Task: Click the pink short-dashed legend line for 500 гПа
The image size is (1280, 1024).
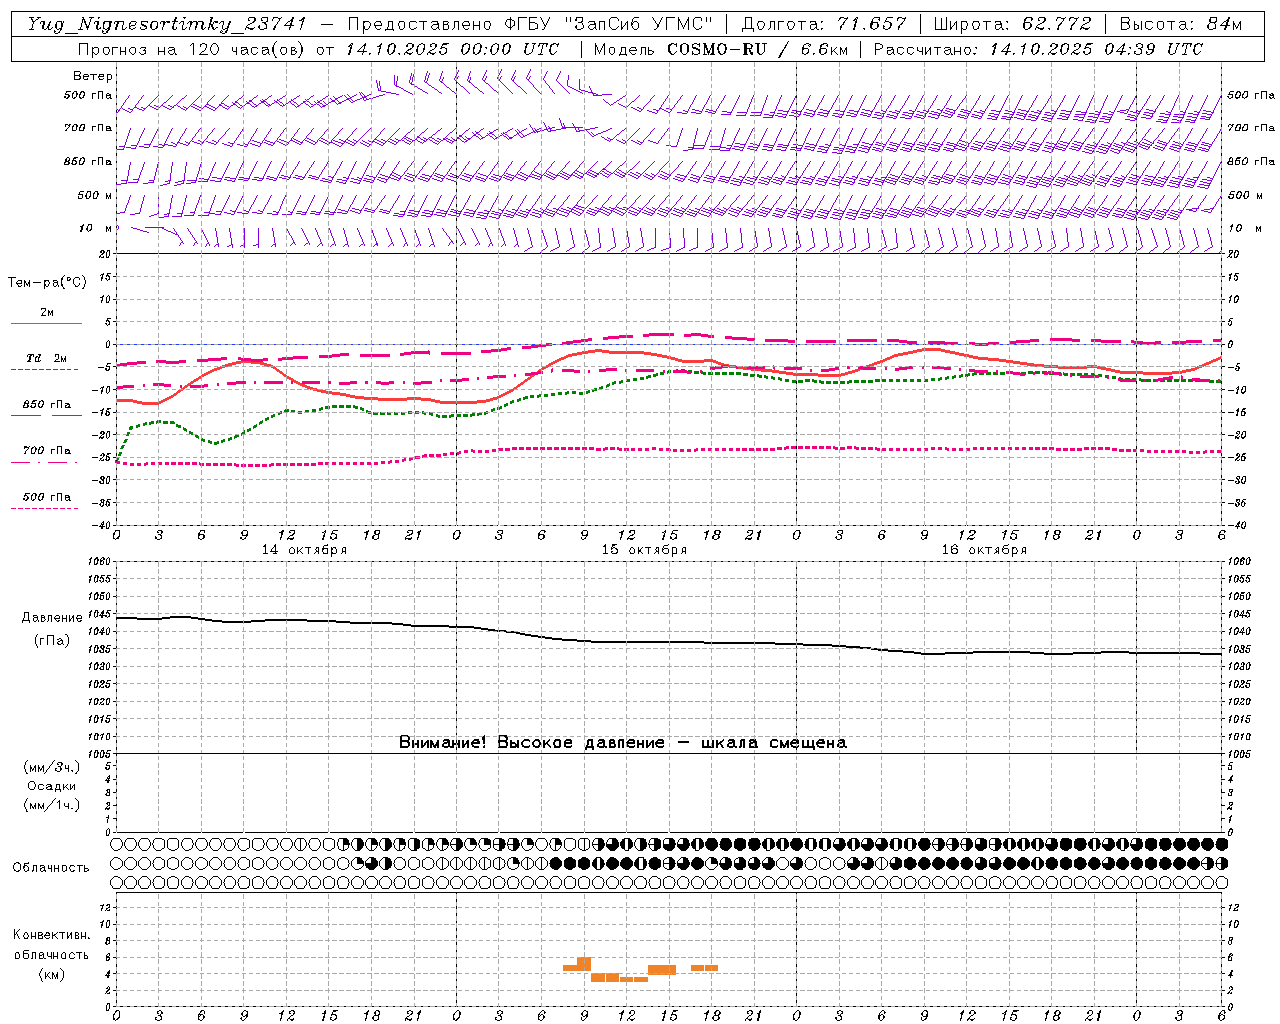Action: pyautogui.click(x=45, y=508)
